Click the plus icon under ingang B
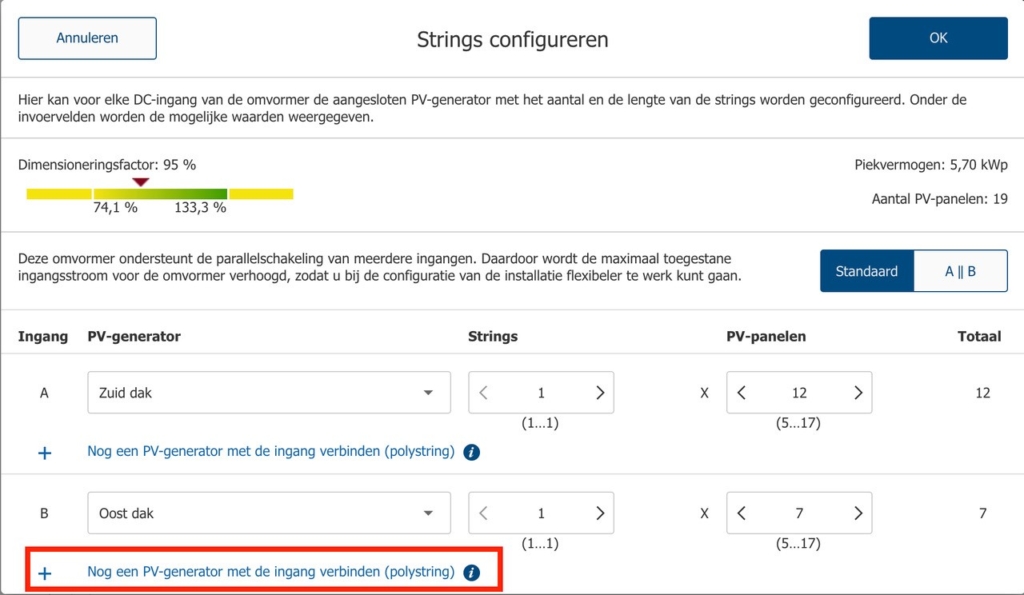Screen dimensions: 1024x595 click(x=44, y=573)
